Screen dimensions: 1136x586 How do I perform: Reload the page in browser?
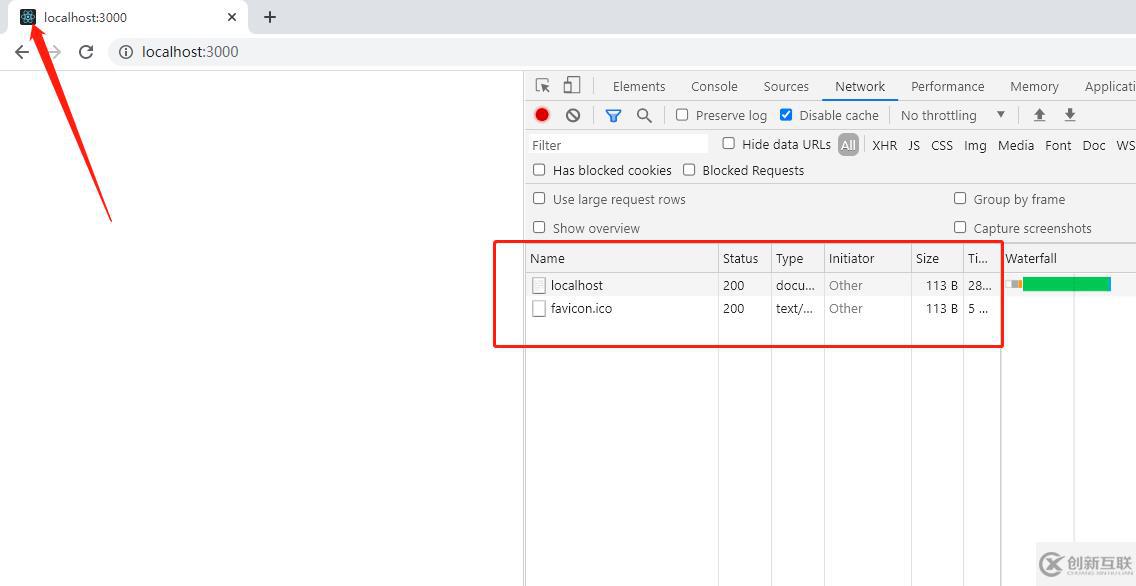coord(86,52)
